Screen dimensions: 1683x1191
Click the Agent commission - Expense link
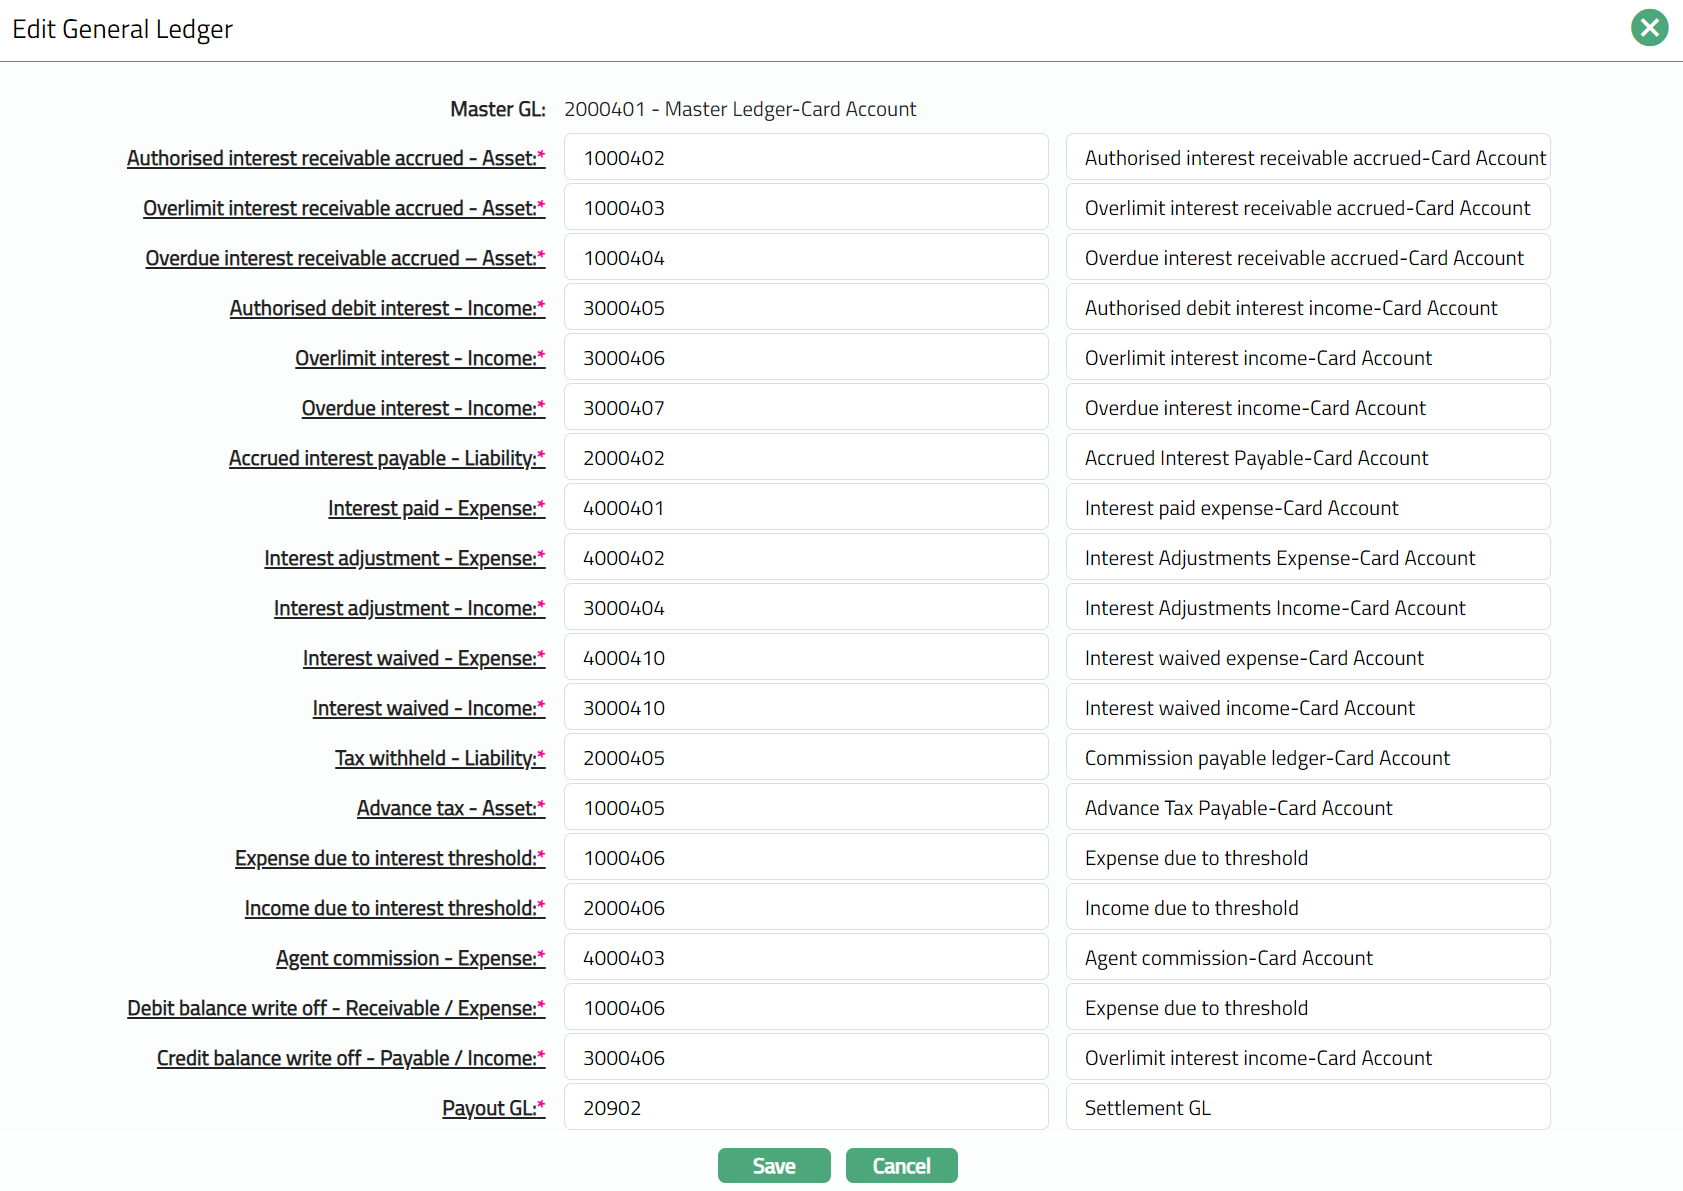click(x=410, y=958)
